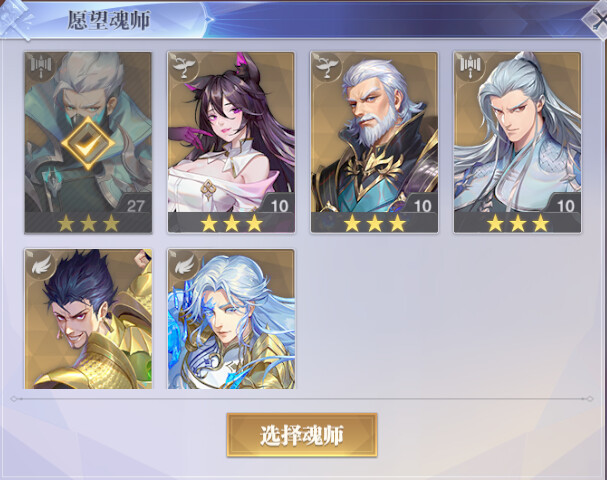Click the 选择魂师 button

point(302,435)
